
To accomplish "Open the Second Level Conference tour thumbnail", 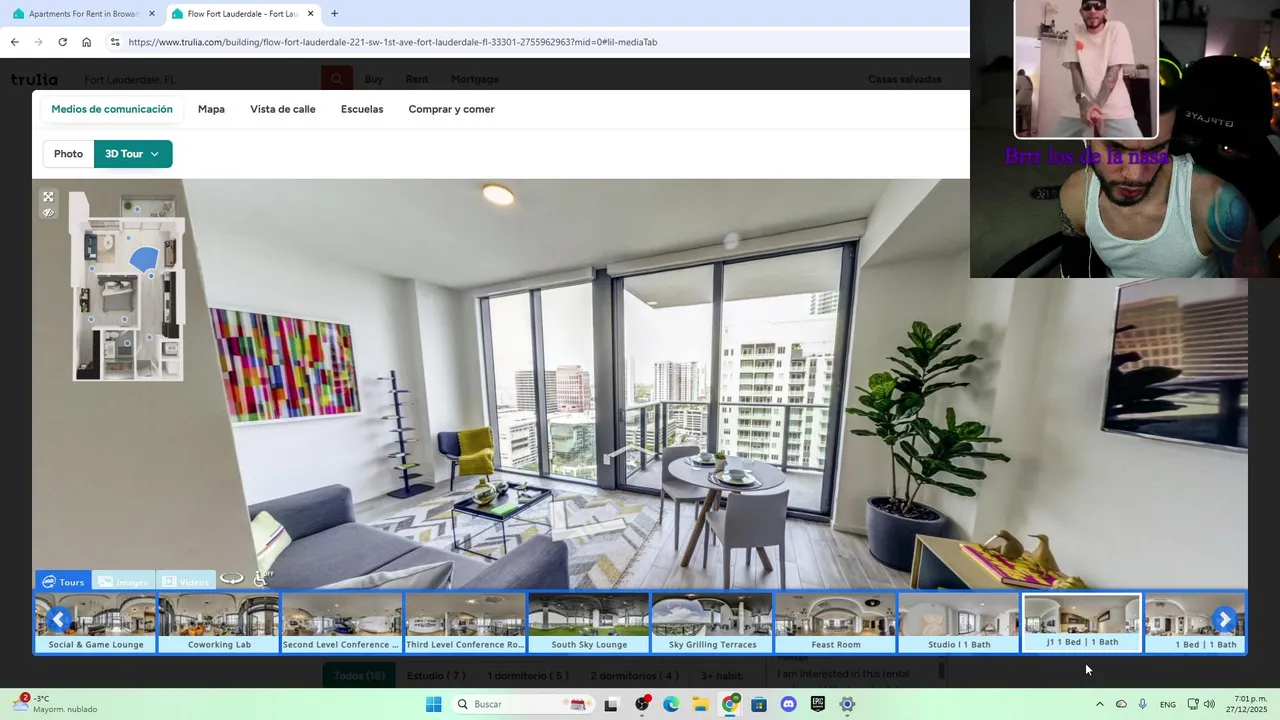I will (x=342, y=623).
